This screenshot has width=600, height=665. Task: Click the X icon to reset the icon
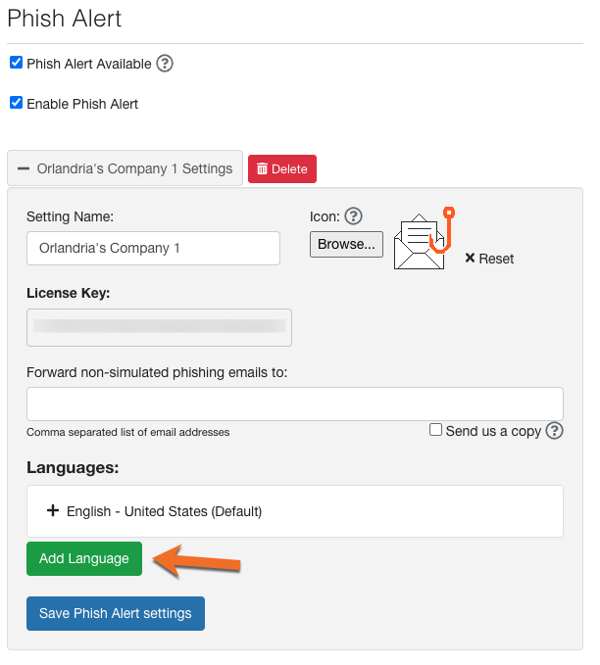click(470, 259)
